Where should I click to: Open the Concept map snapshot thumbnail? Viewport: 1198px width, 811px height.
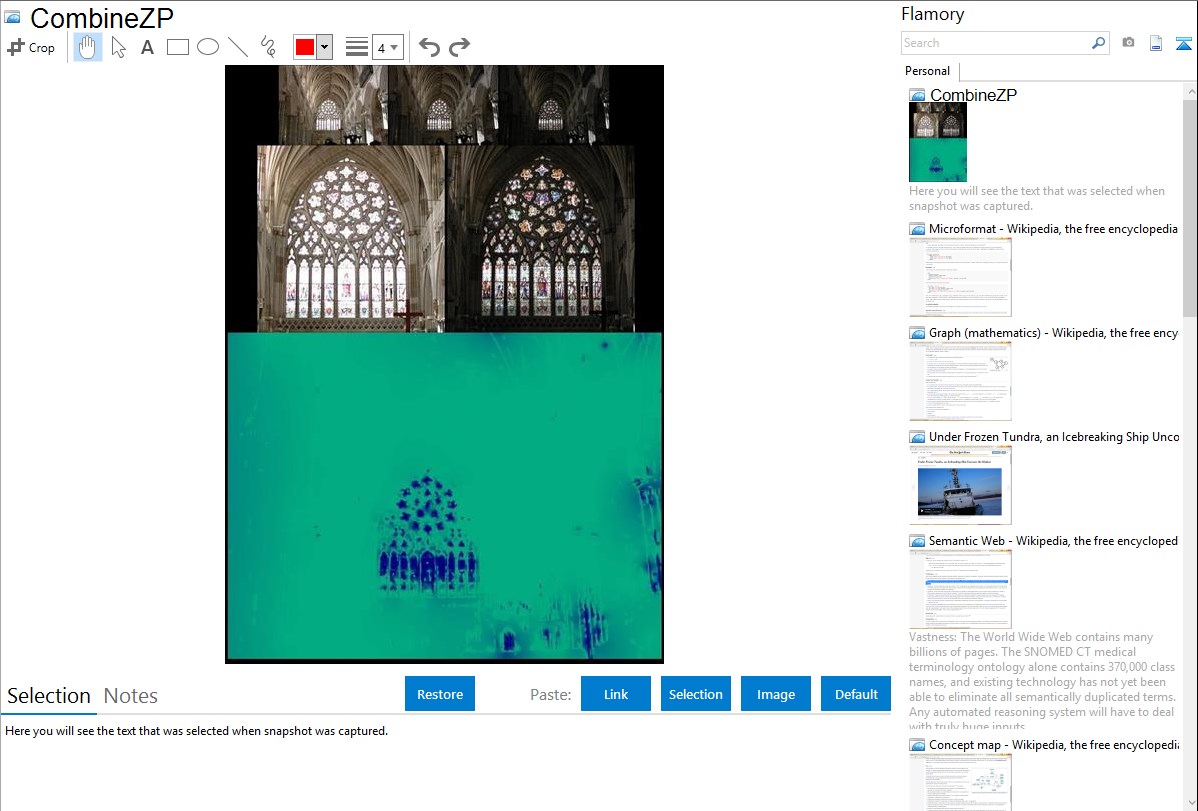[960, 782]
